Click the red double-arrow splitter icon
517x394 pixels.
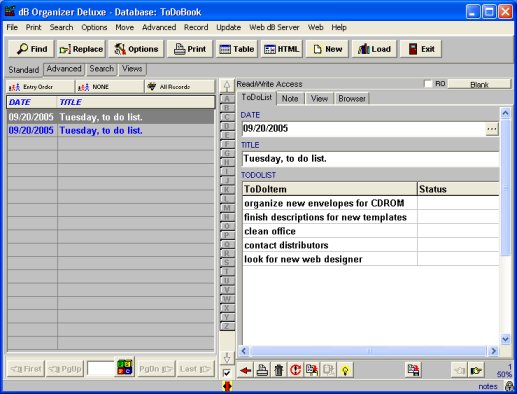pos(227,386)
